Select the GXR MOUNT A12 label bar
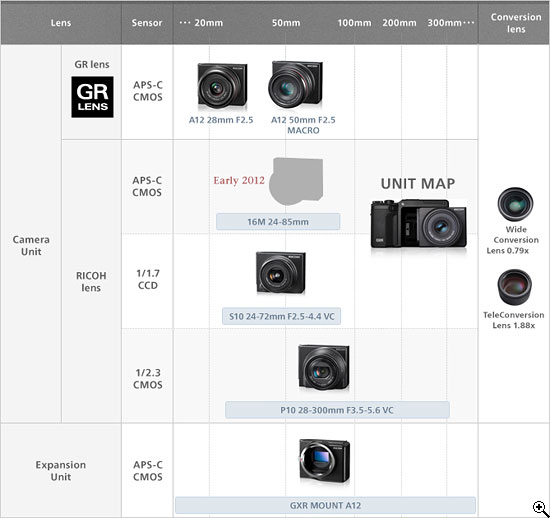The height and width of the screenshot is (518, 550). pos(325,505)
